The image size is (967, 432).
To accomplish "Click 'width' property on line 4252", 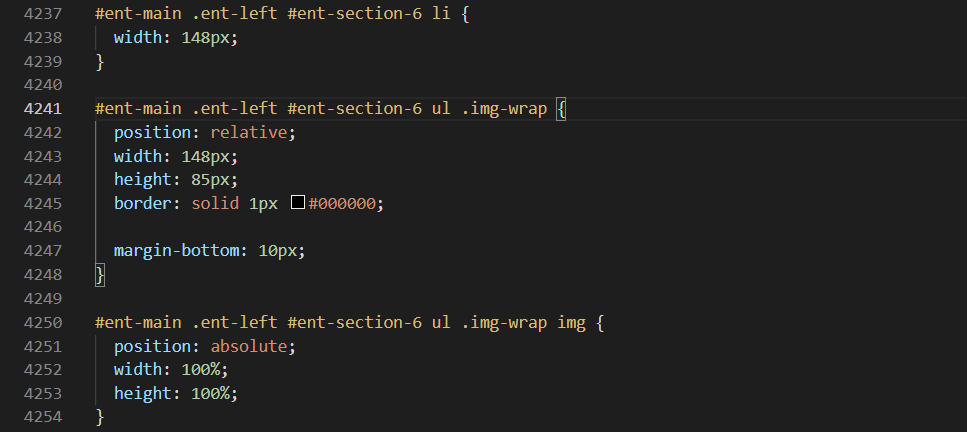I will point(138,369).
